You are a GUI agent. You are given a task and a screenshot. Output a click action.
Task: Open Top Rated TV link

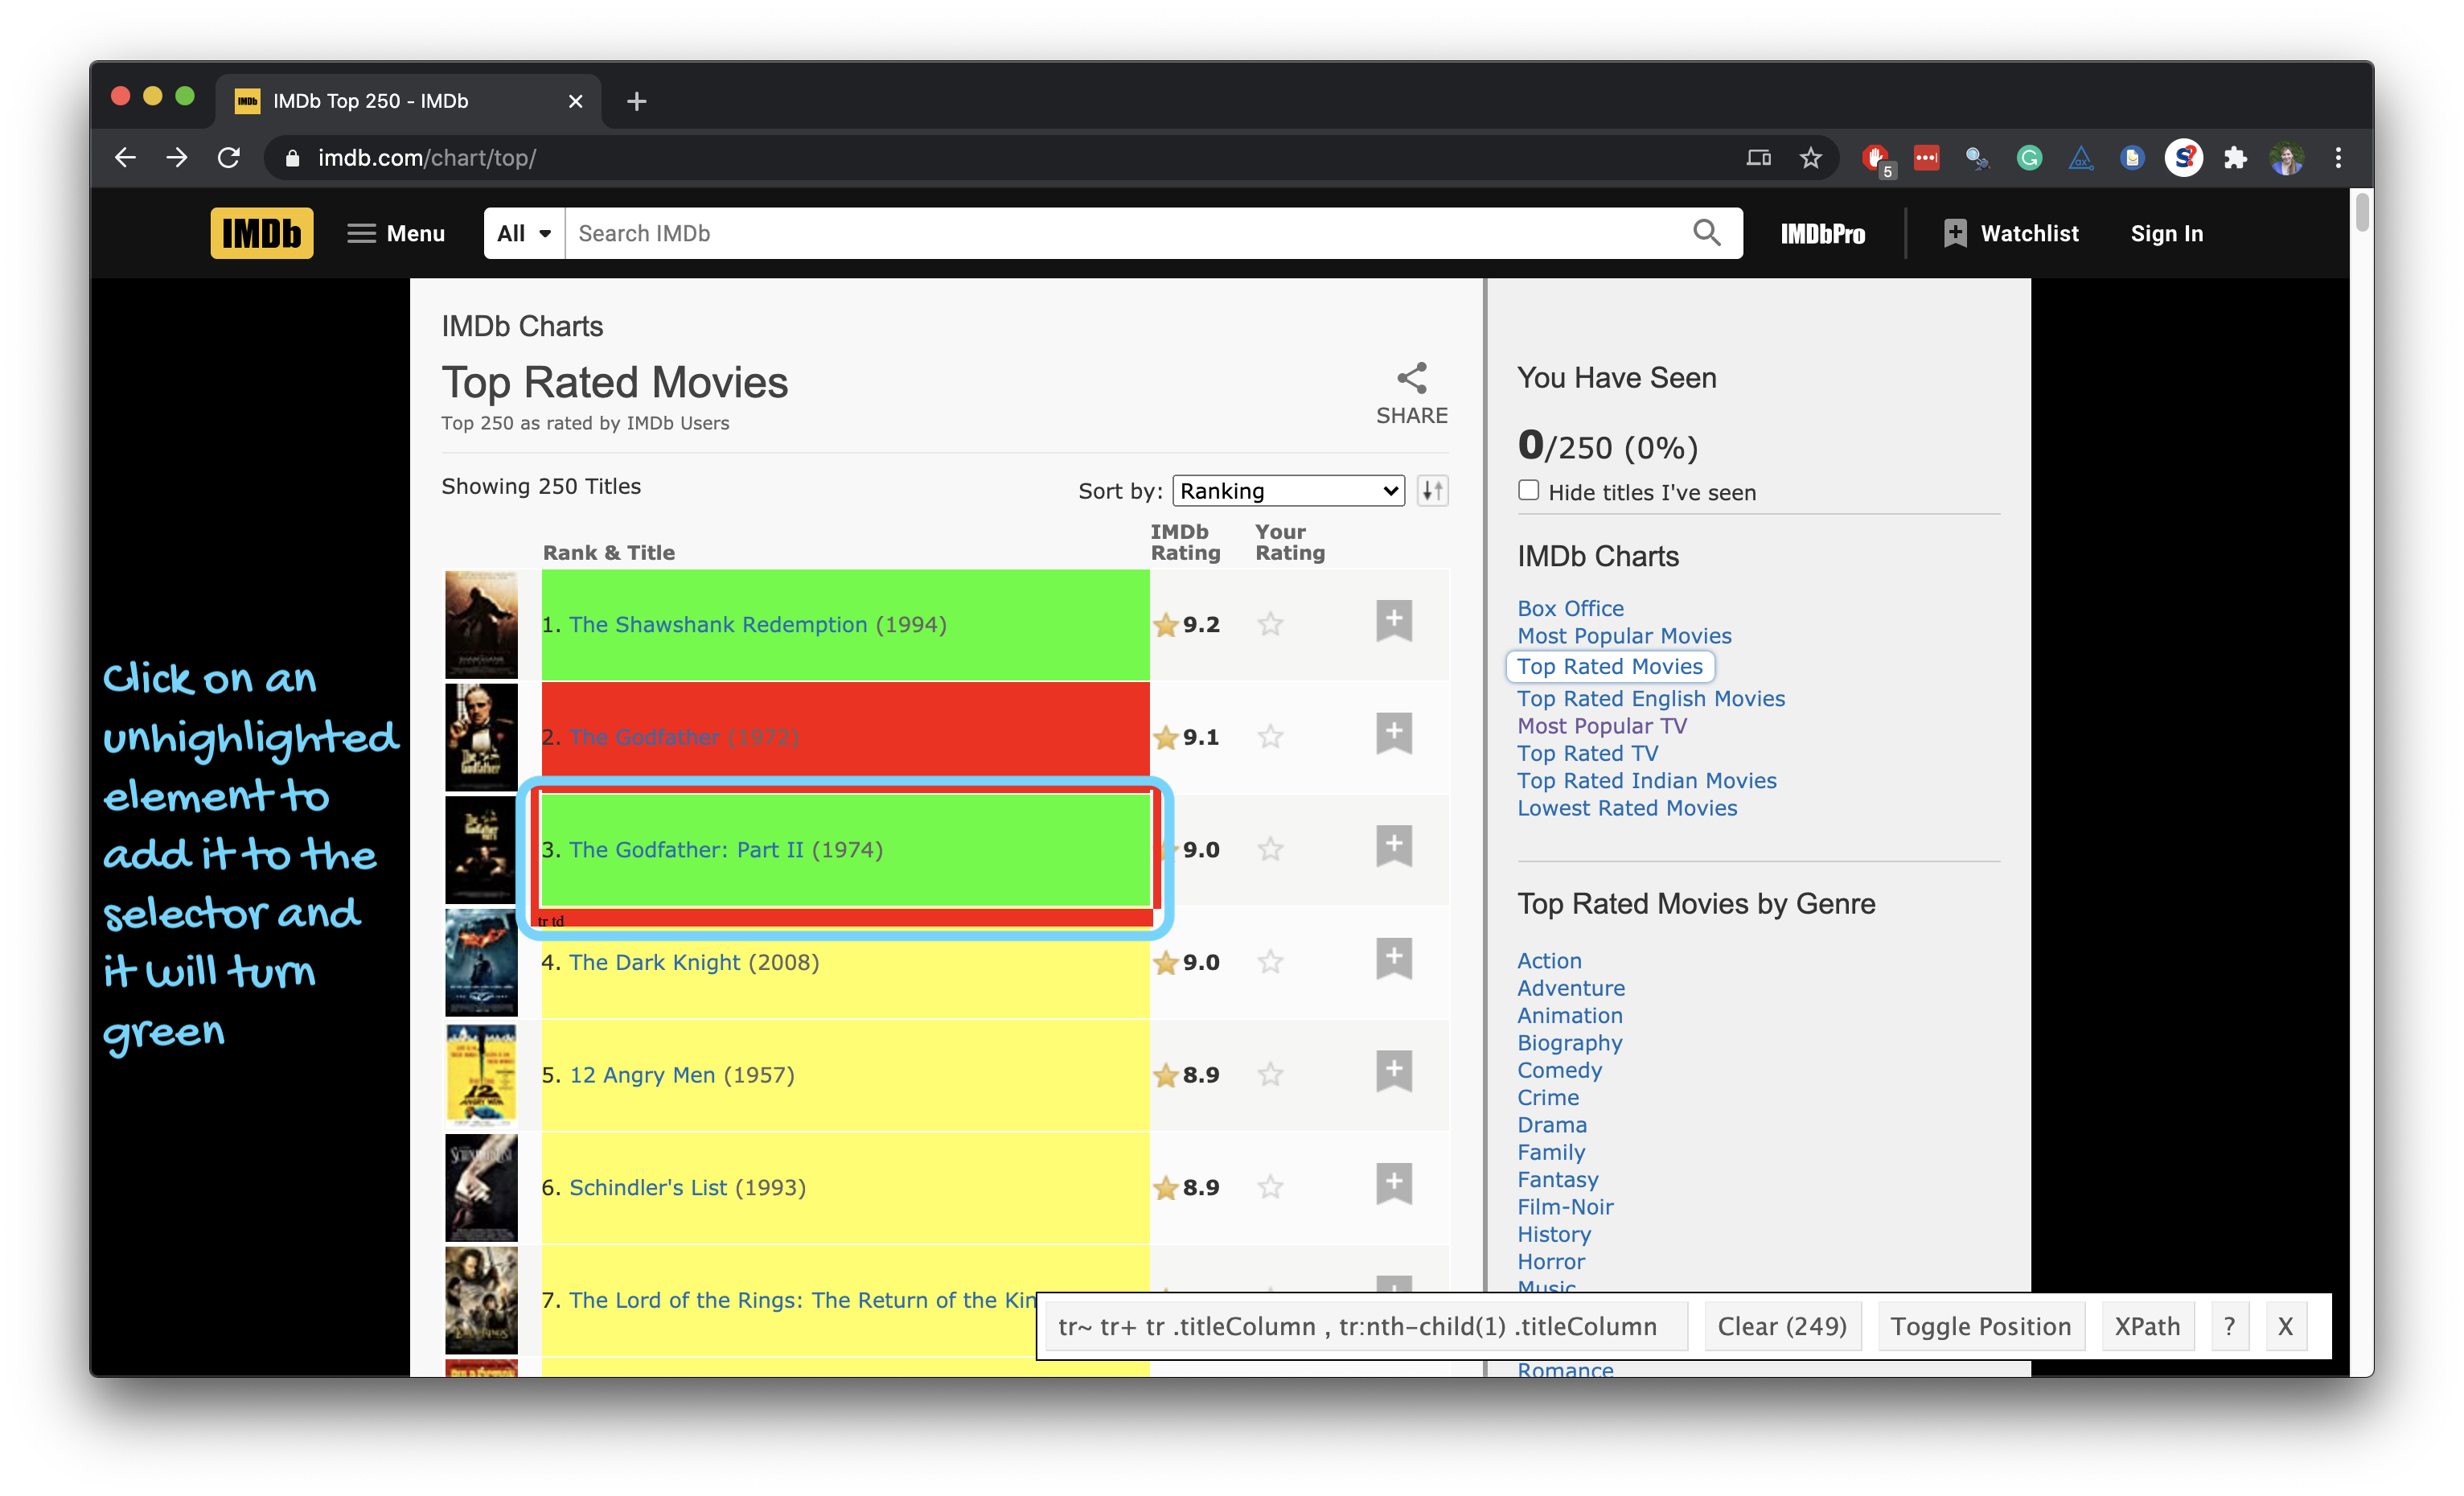[x=1587, y=753]
